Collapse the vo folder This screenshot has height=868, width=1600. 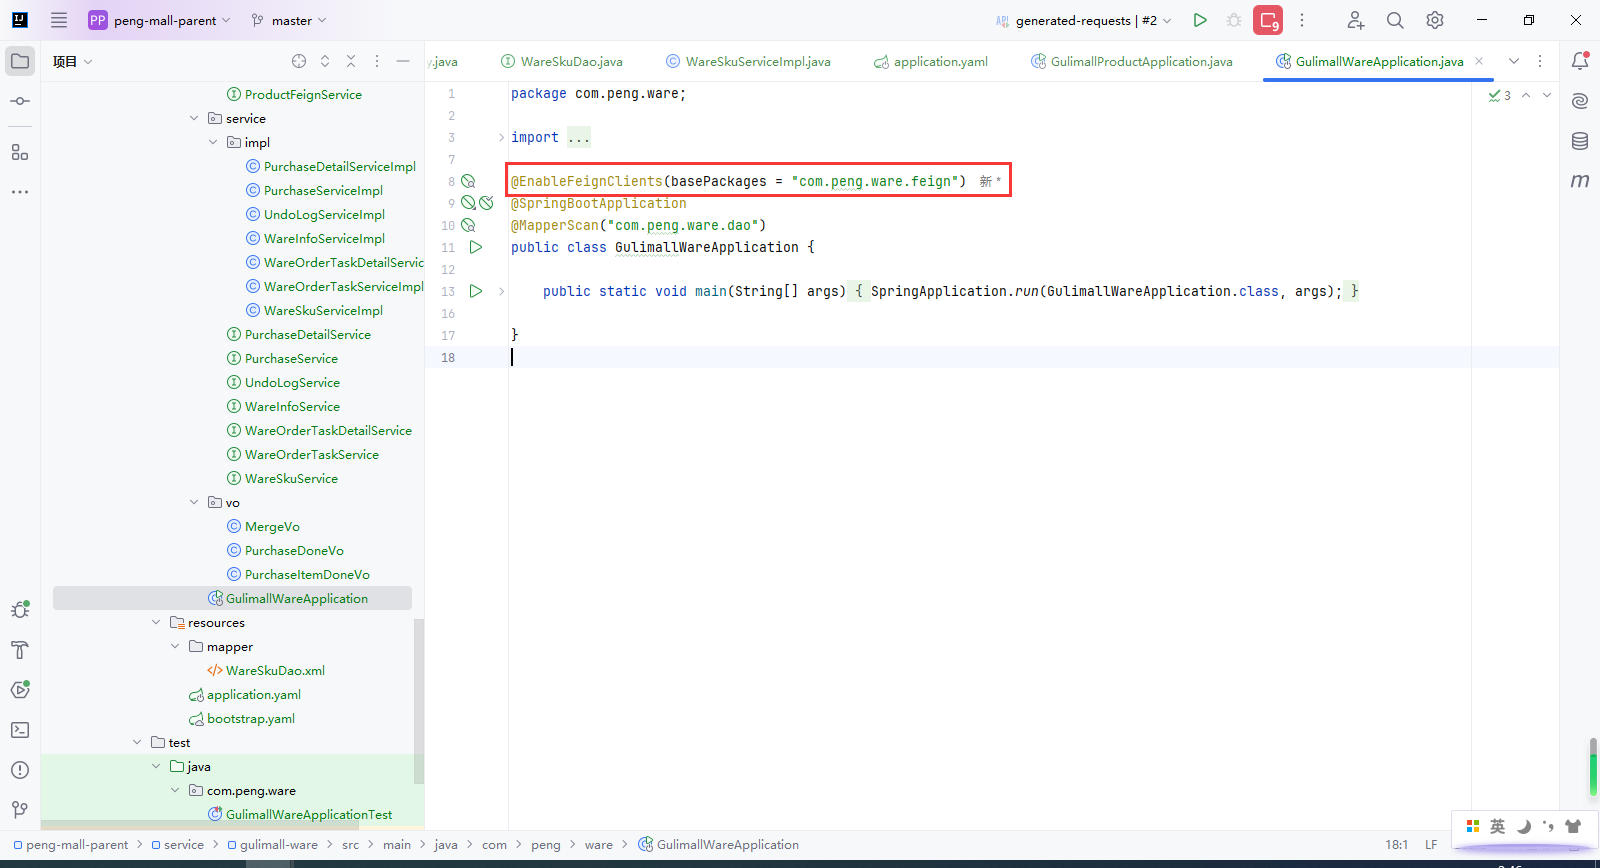click(194, 502)
